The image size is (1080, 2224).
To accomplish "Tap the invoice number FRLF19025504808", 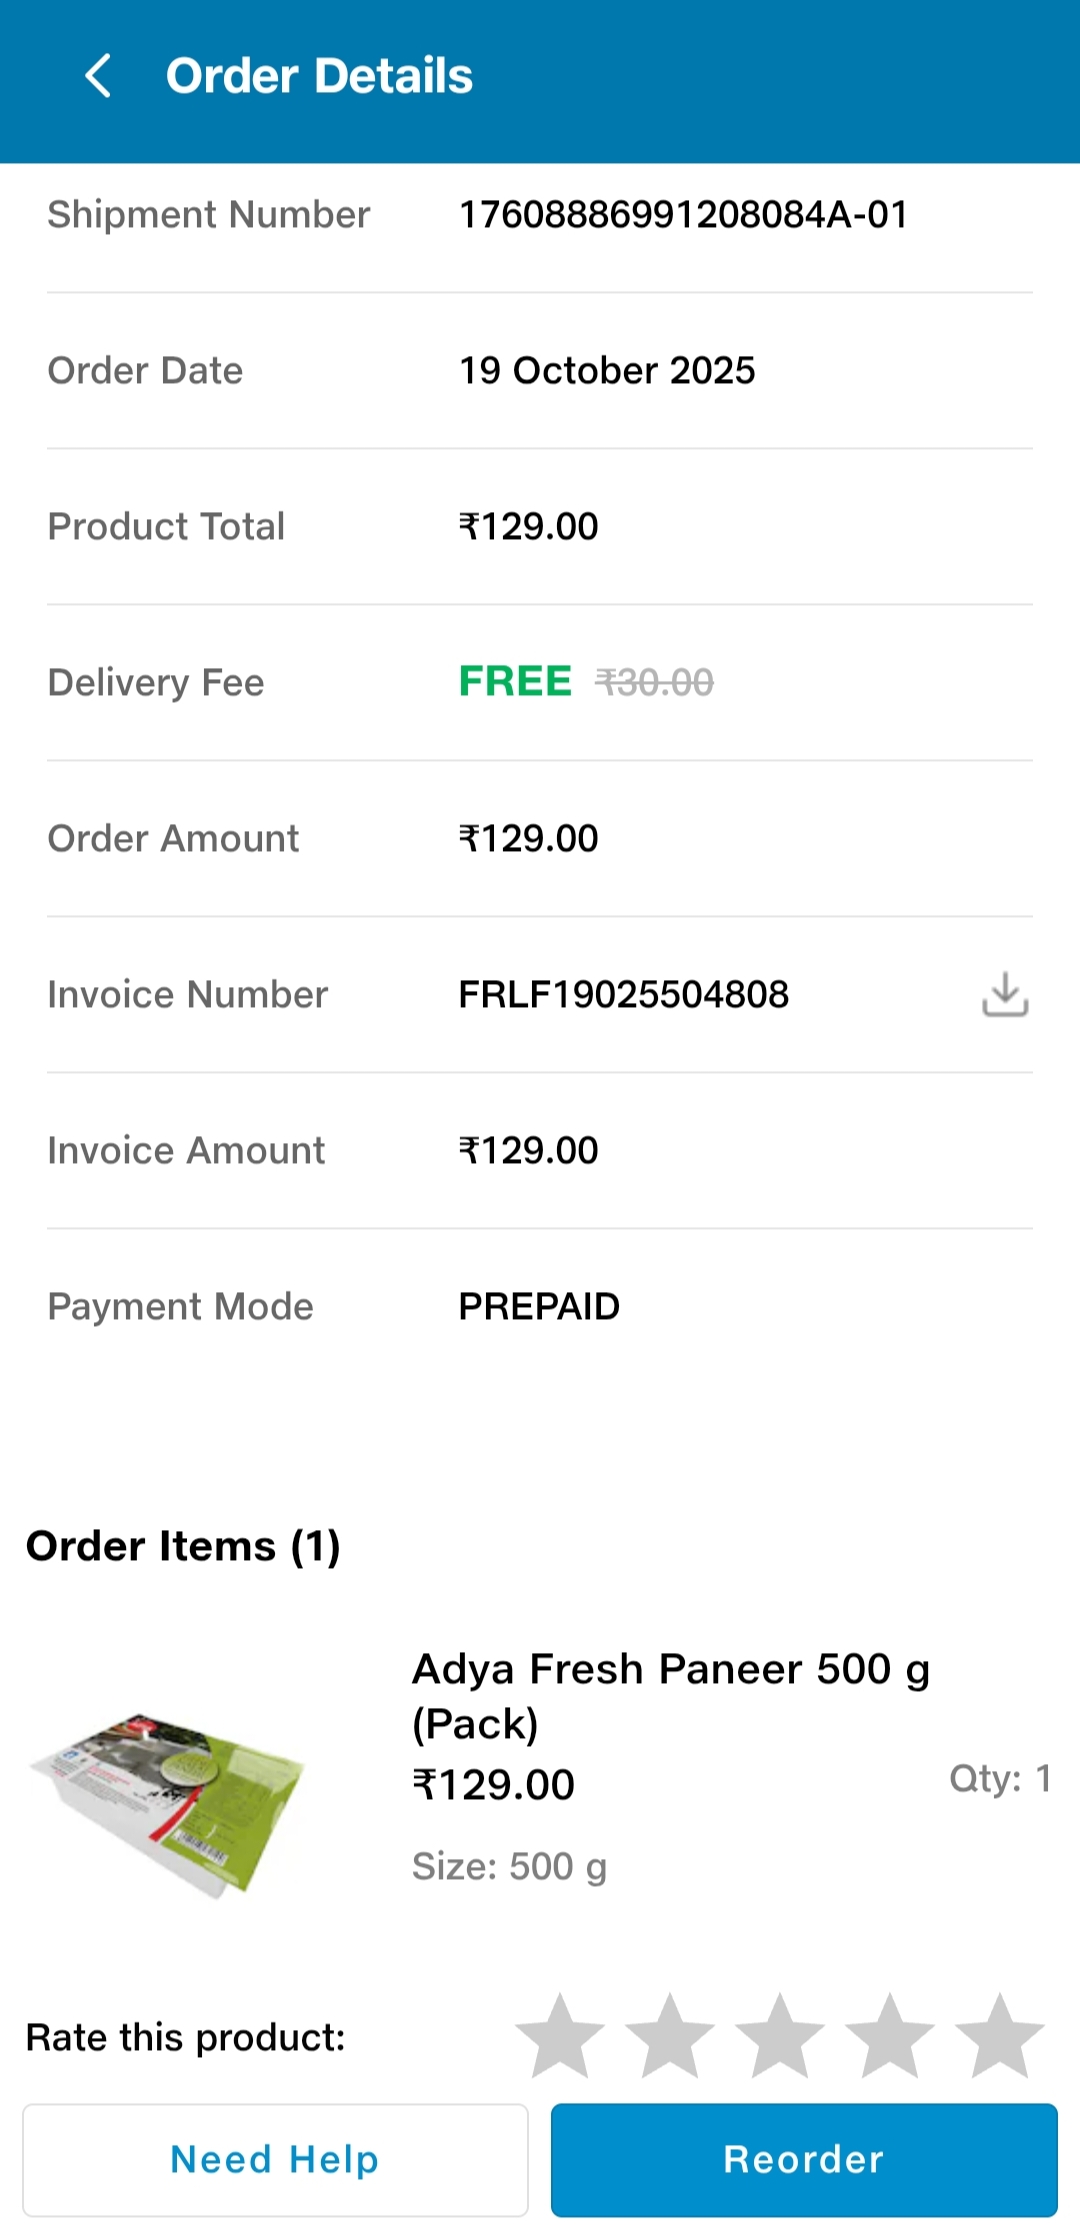I will click(x=623, y=994).
